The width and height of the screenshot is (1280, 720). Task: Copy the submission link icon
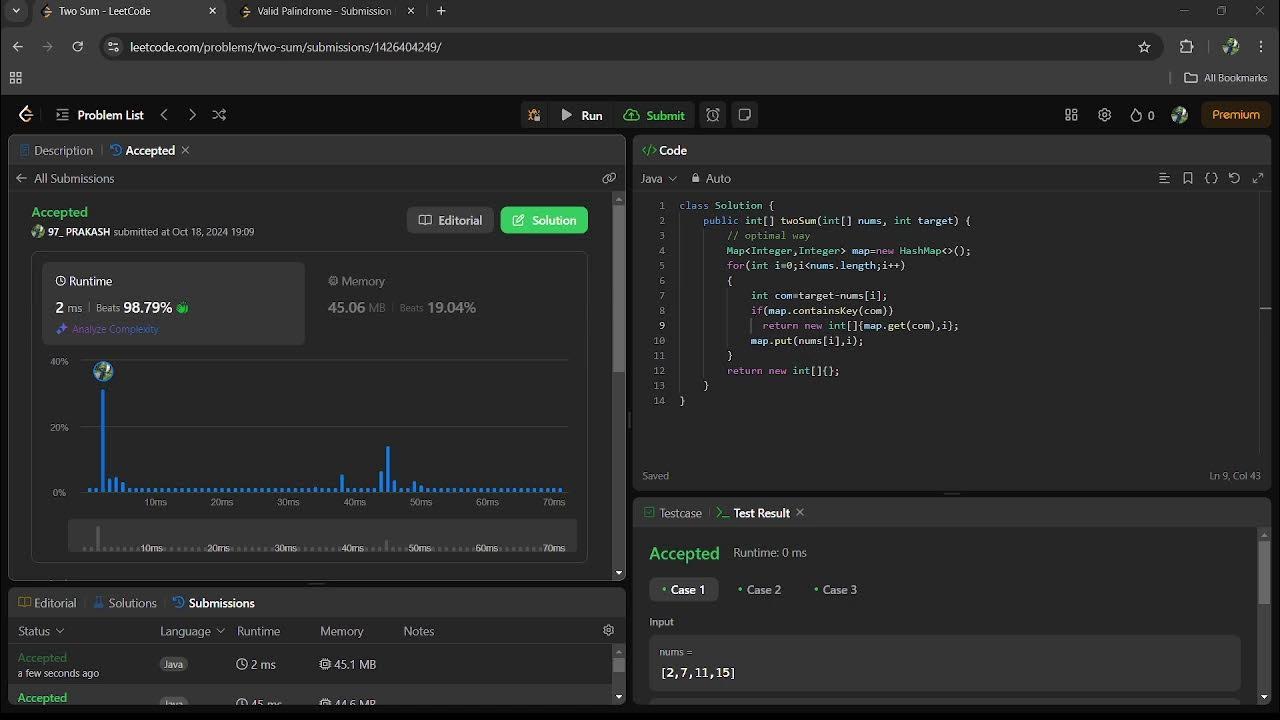tap(609, 178)
